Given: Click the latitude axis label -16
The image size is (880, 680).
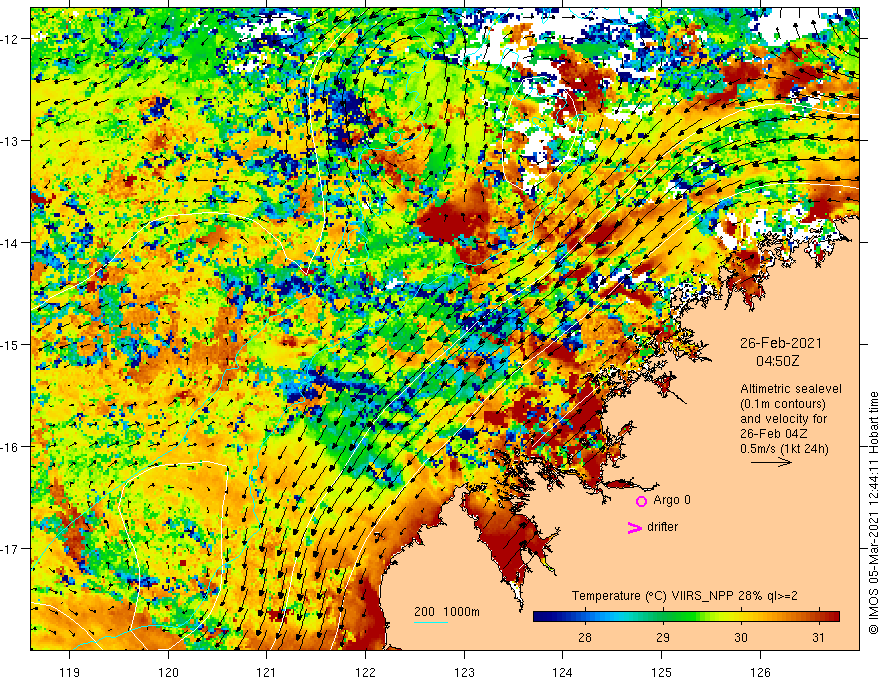Looking at the screenshot, I should [10, 447].
